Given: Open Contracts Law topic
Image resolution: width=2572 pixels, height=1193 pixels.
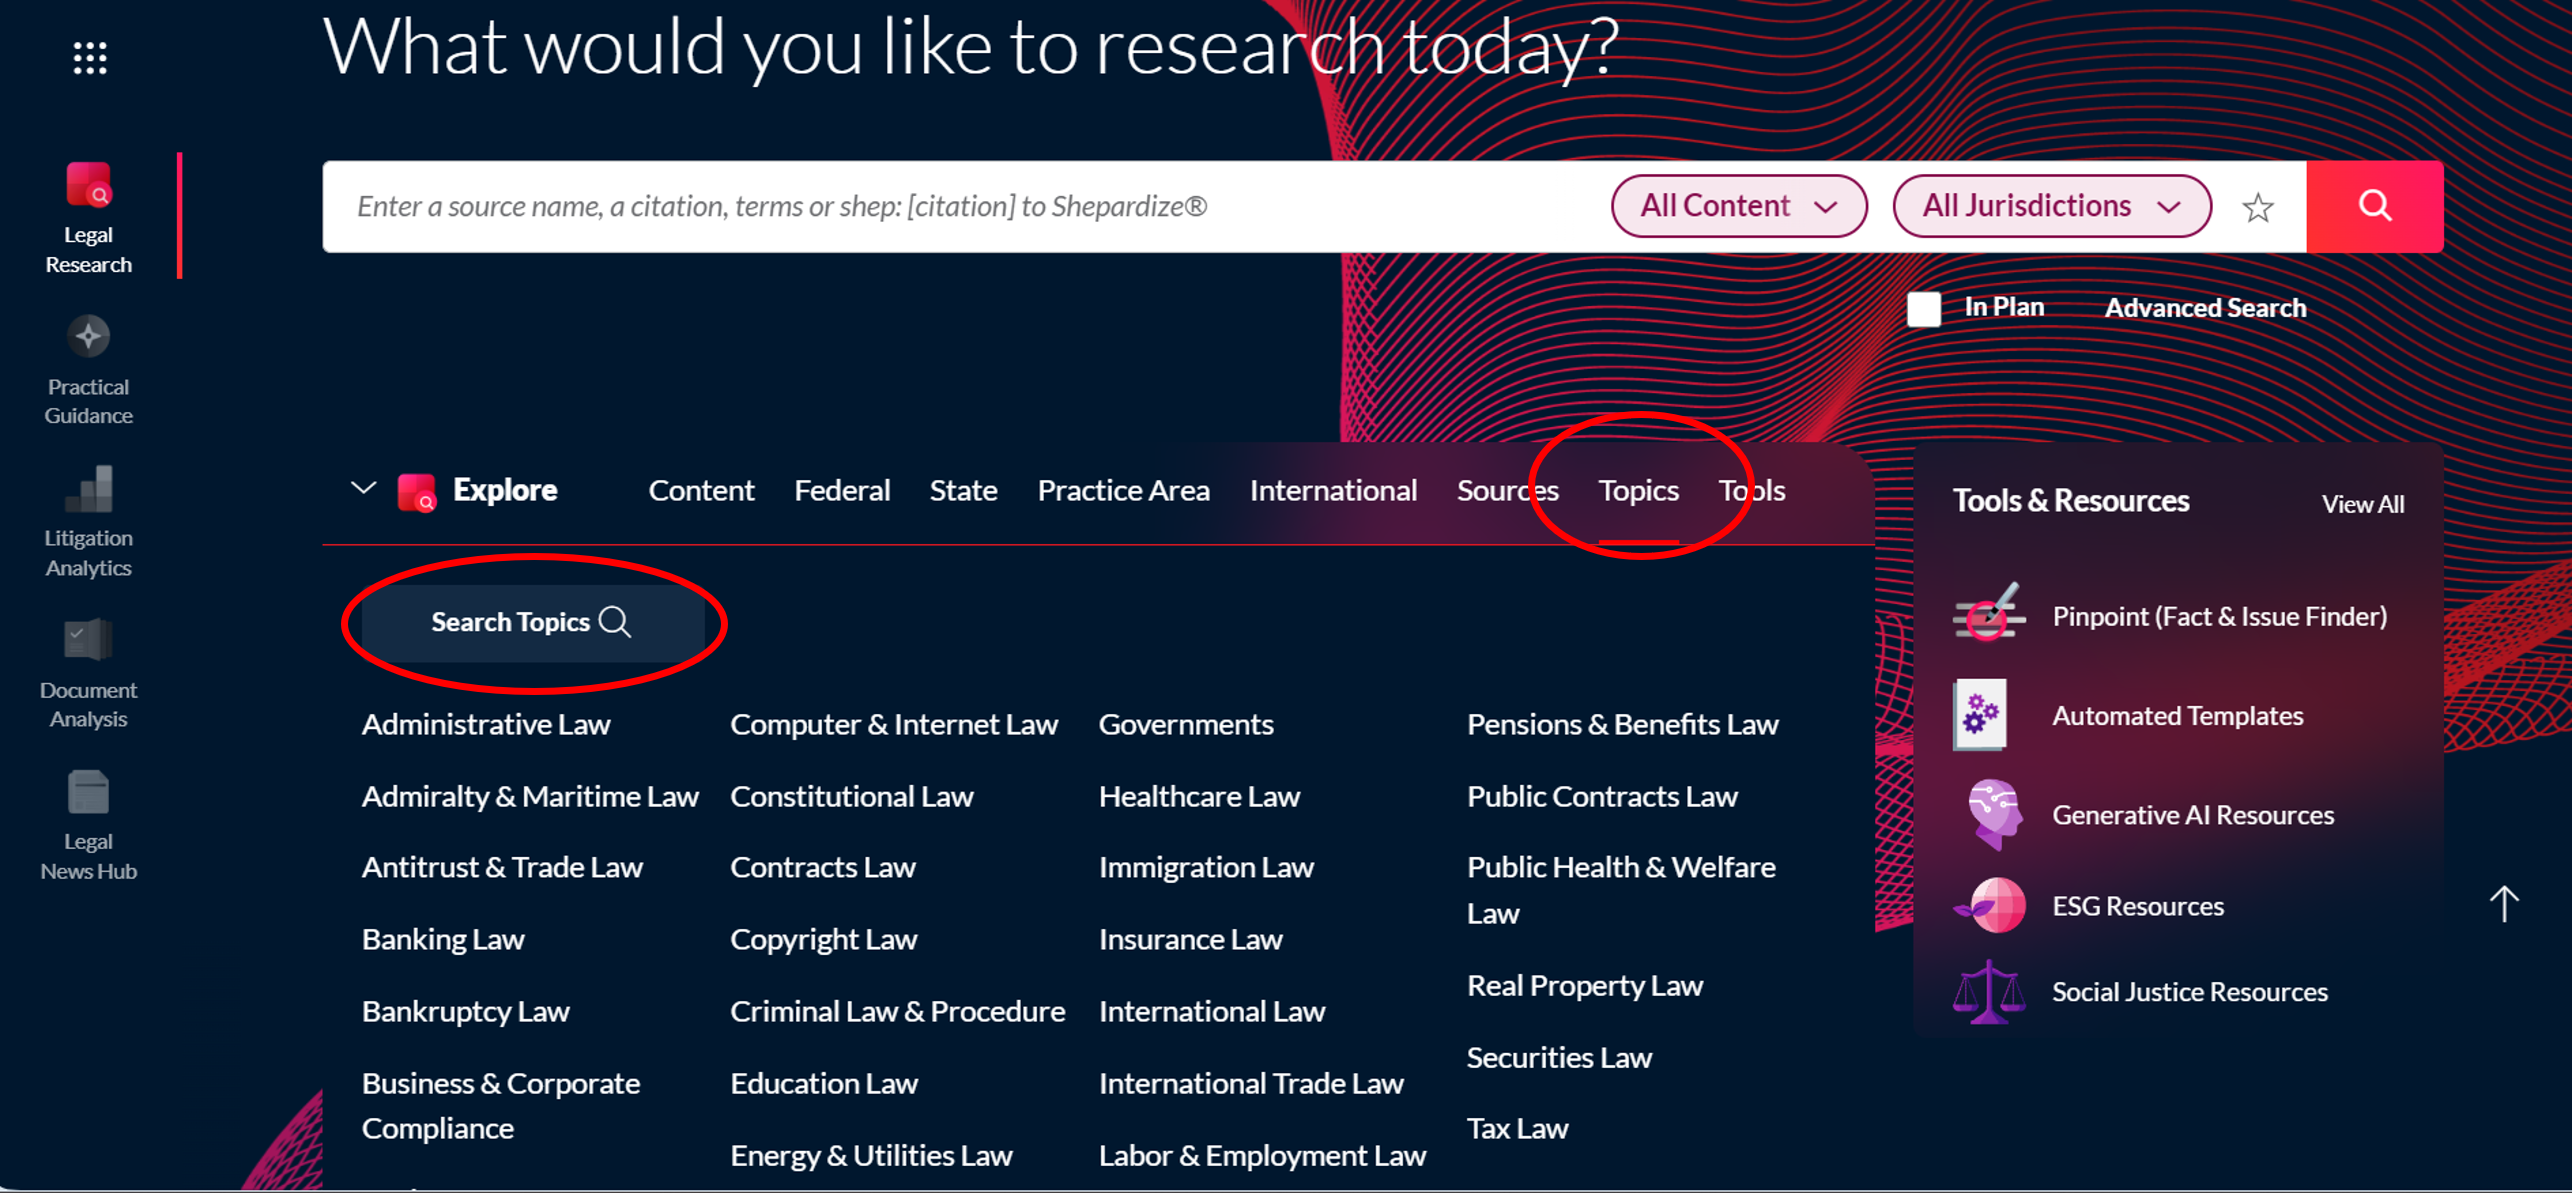Looking at the screenshot, I should coord(823,867).
